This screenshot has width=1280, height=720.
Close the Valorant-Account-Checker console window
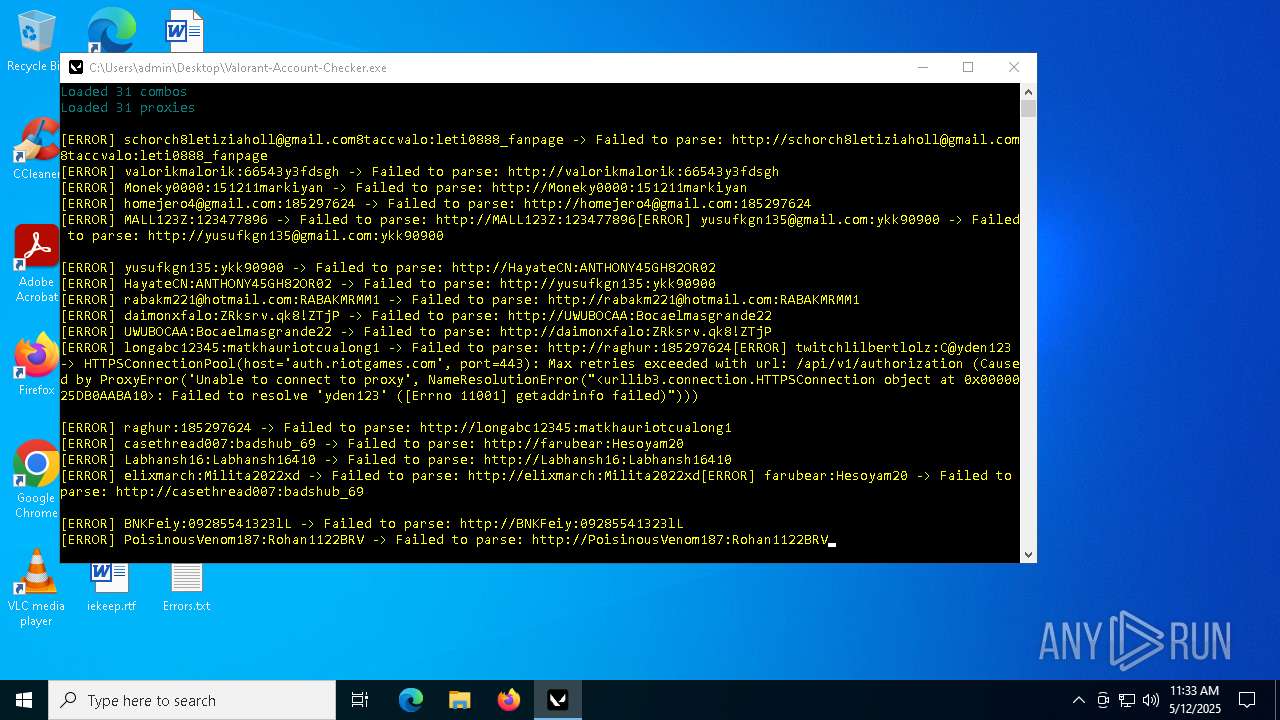1014,67
